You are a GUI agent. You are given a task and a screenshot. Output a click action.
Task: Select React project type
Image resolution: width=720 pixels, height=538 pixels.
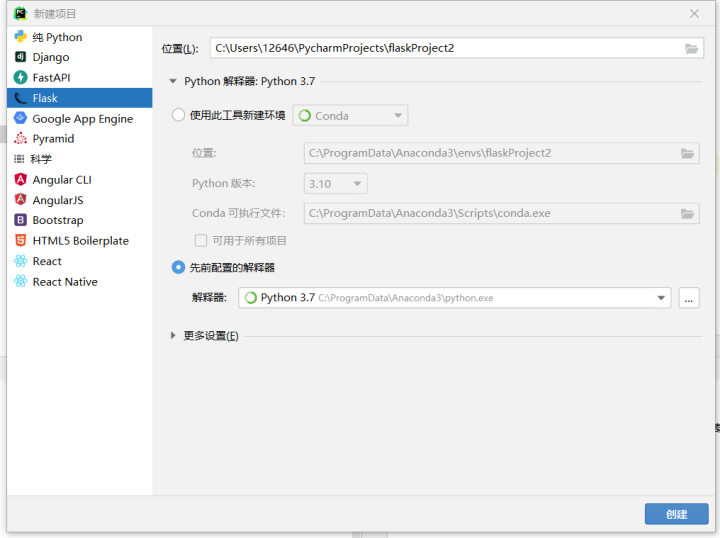coord(79,261)
